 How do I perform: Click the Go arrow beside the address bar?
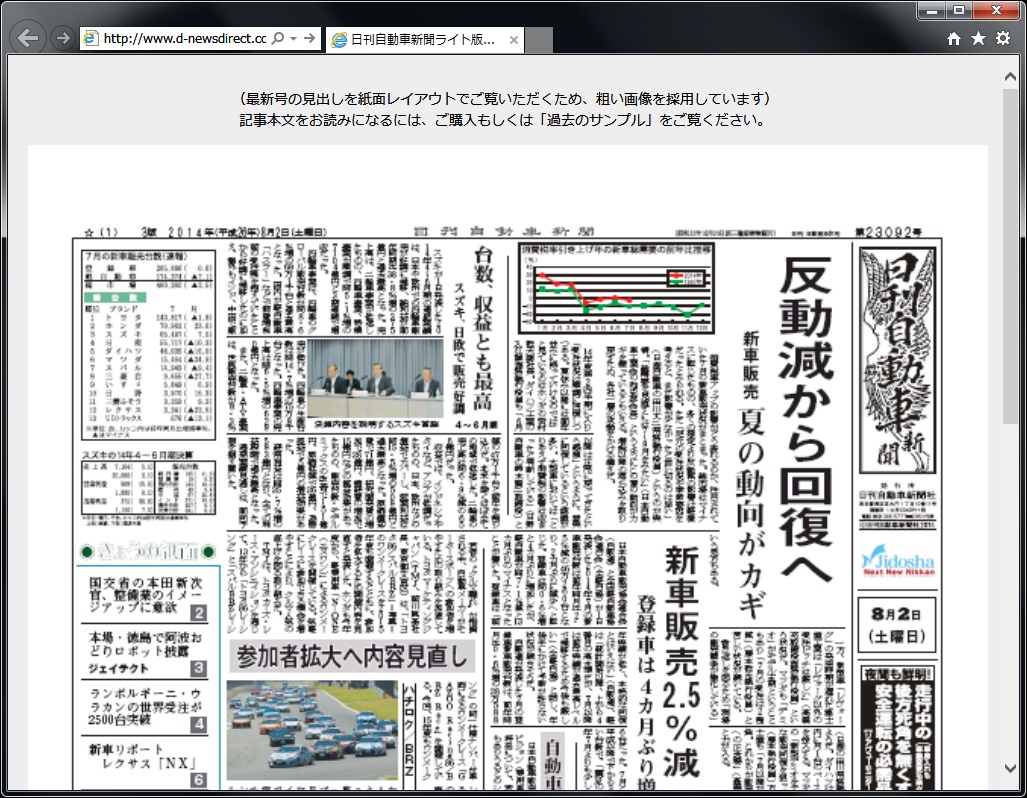(x=310, y=39)
